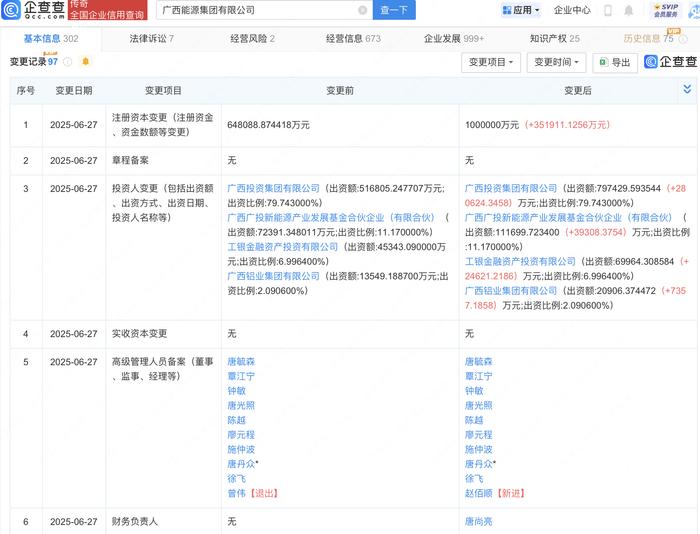The width and height of the screenshot is (700, 534).
Task: Switch to the 经营风险 tab
Action: click(252, 39)
